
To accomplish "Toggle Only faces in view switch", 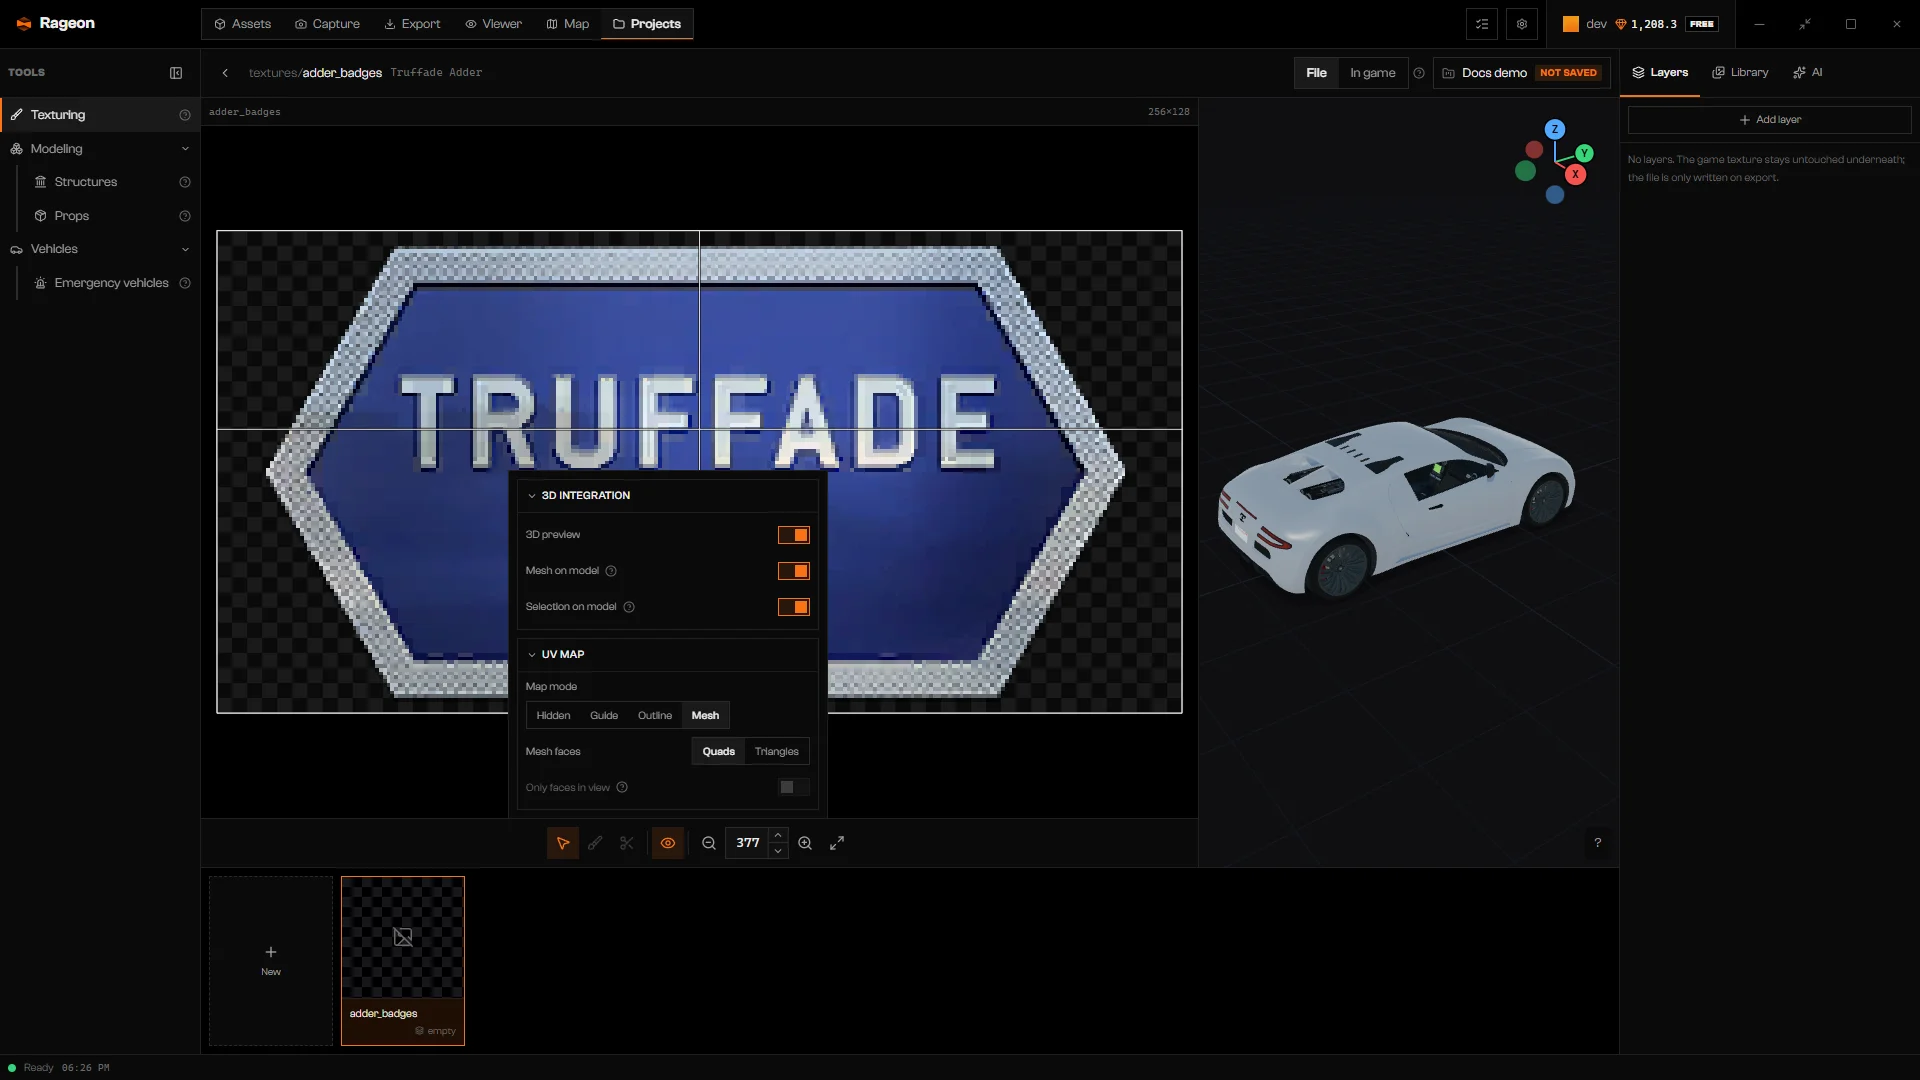I will [794, 788].
